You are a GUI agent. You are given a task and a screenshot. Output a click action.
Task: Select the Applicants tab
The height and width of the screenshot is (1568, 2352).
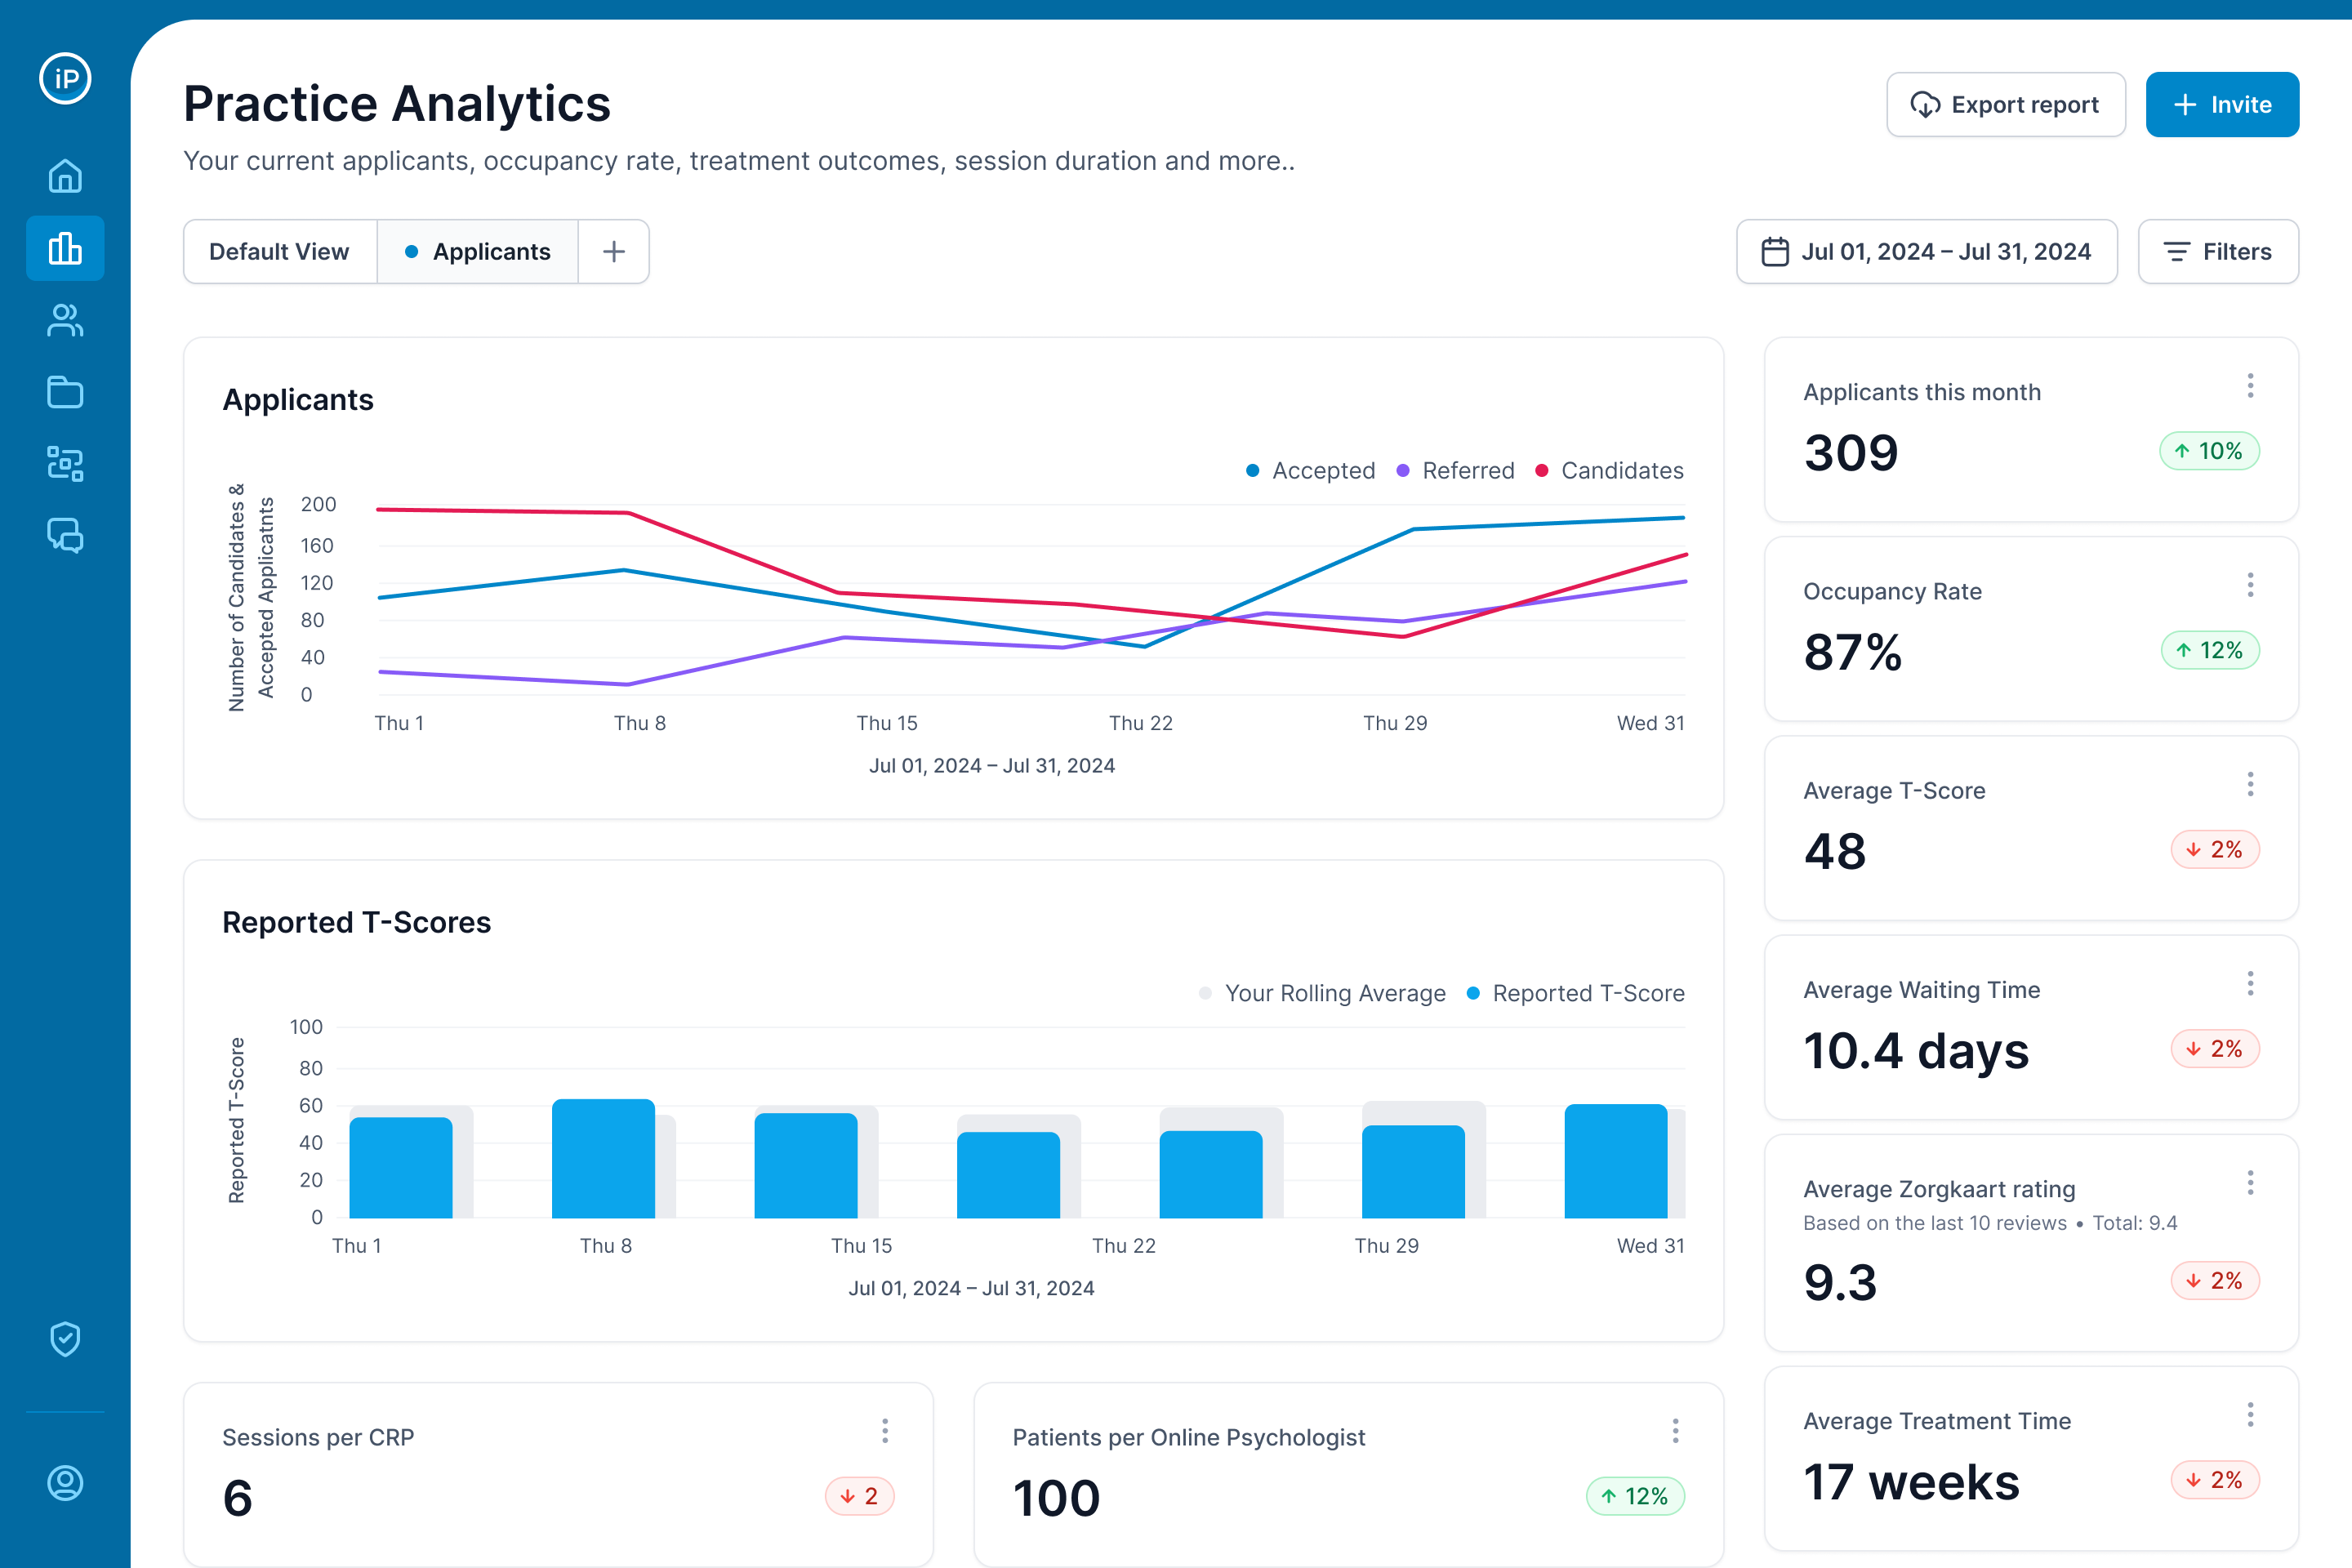tap(478, 252)
